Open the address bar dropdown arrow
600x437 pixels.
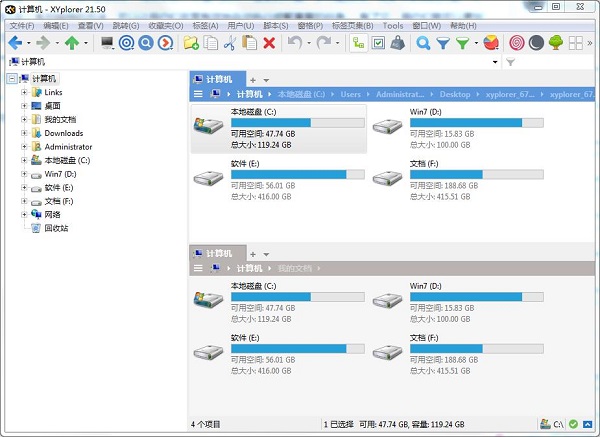pos(495,62)
